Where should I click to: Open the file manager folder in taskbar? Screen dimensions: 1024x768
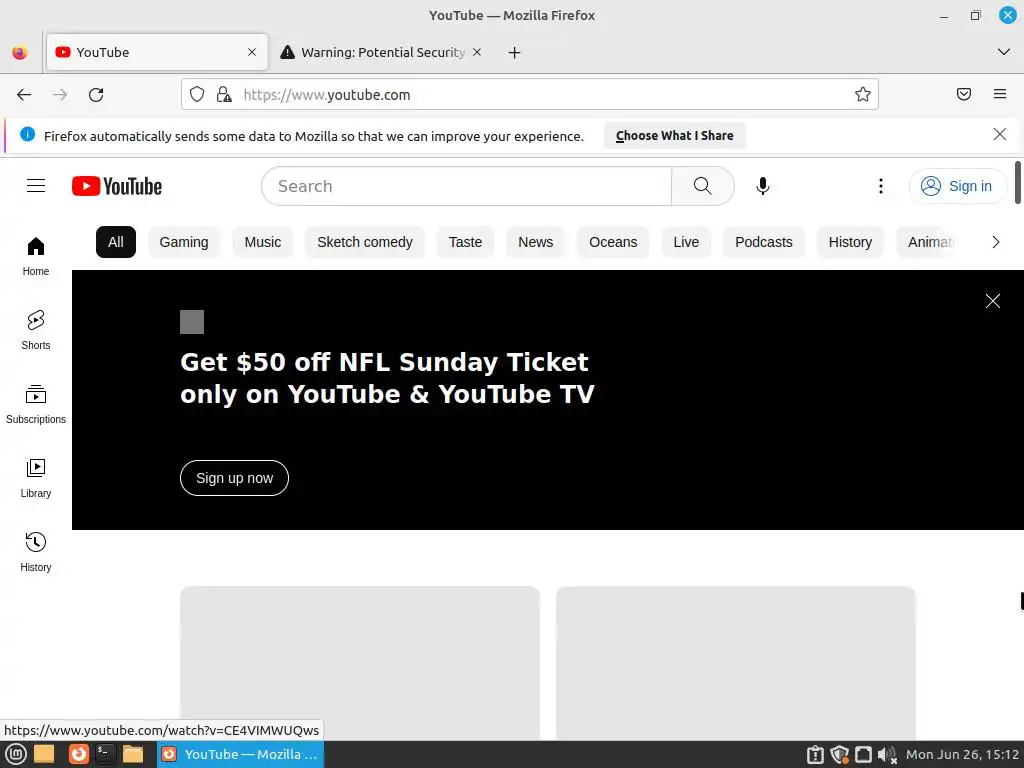133,754
